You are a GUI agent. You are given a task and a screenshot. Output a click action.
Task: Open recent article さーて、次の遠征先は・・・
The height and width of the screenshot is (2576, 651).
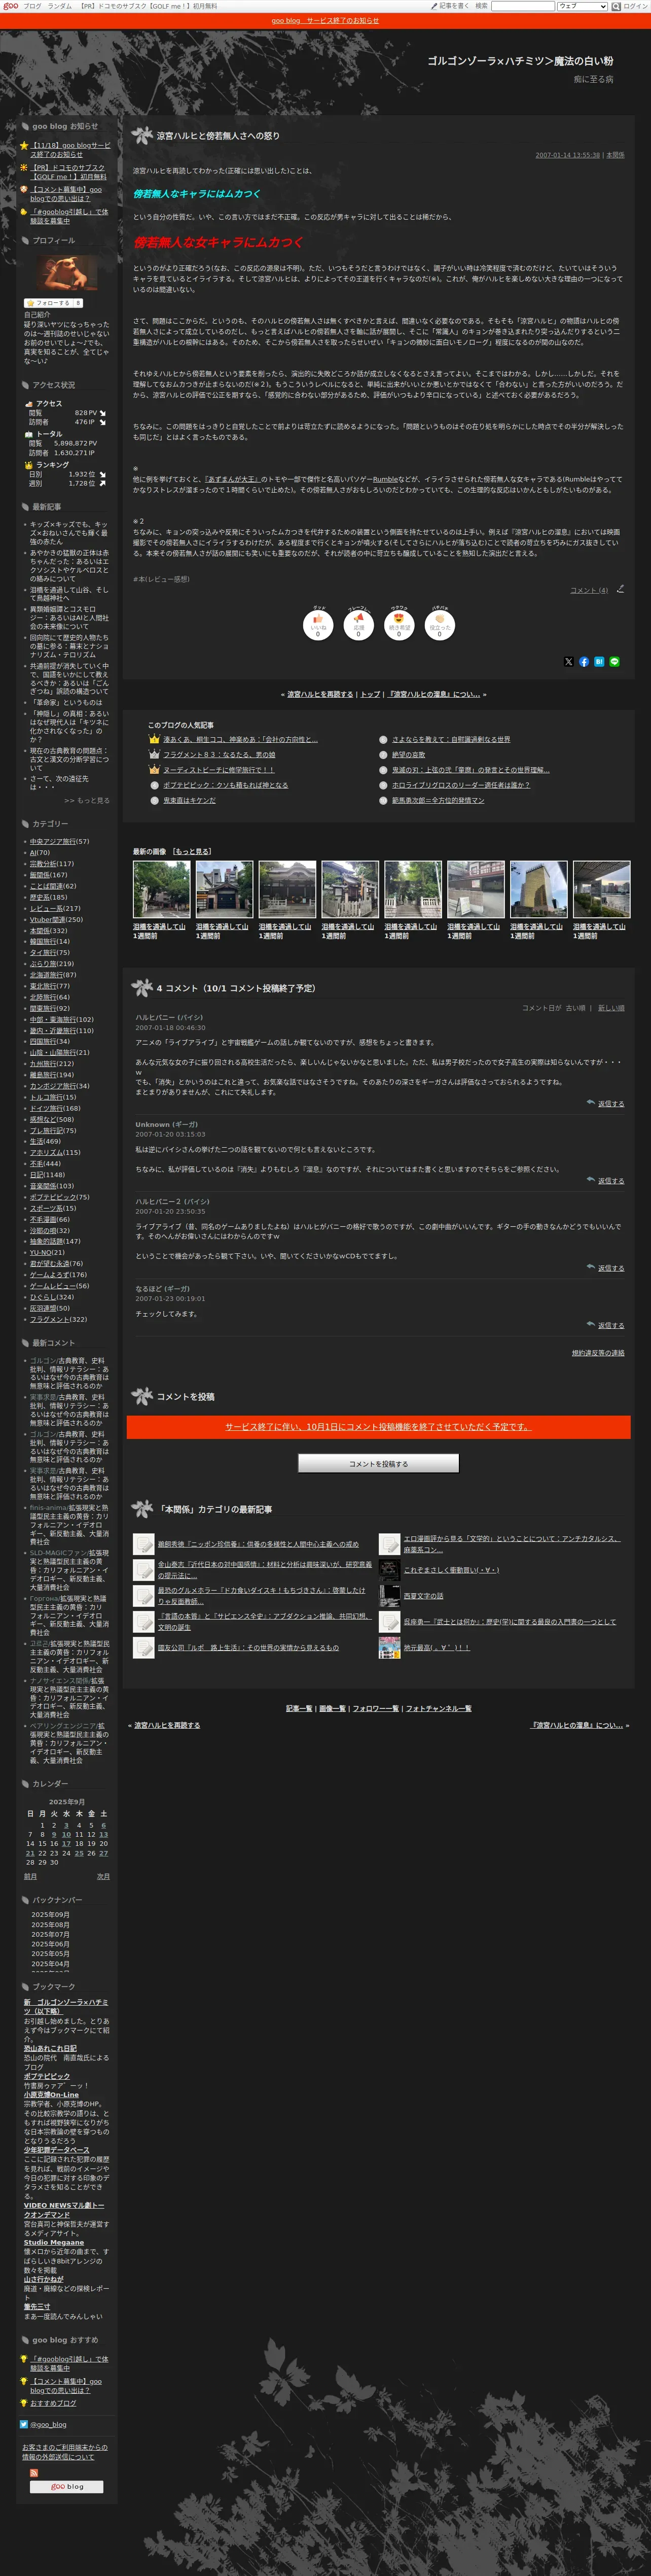(x=59, y=783)
